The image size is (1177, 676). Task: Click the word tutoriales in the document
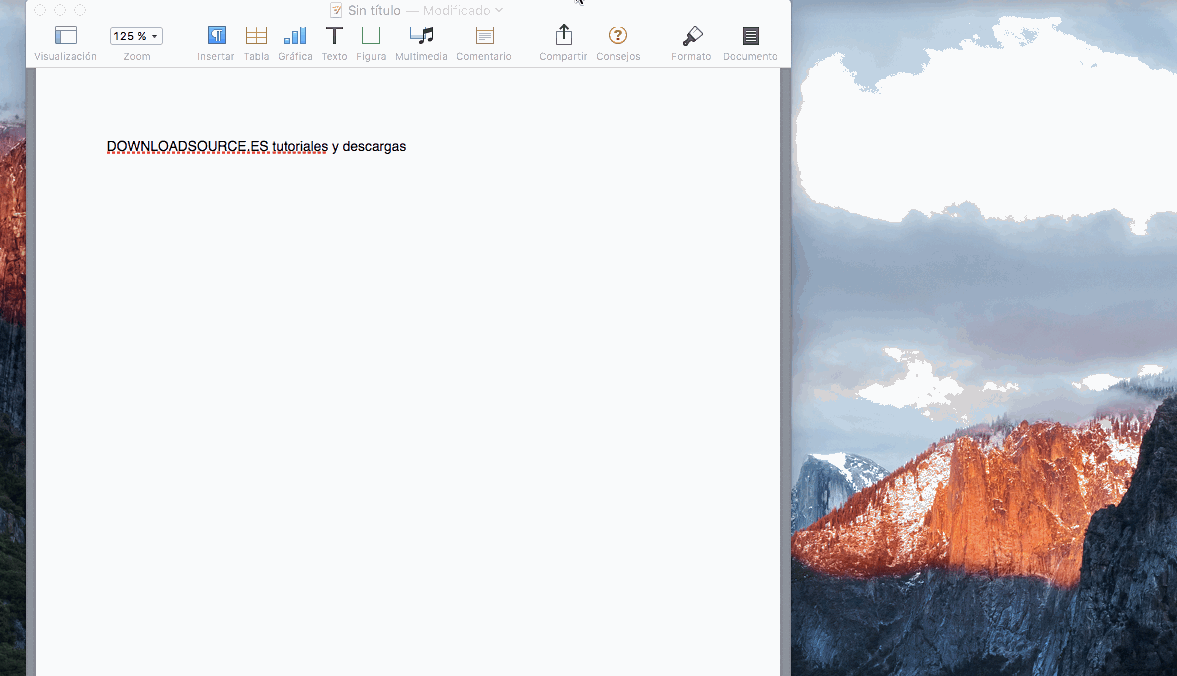(x=300, y=146)
